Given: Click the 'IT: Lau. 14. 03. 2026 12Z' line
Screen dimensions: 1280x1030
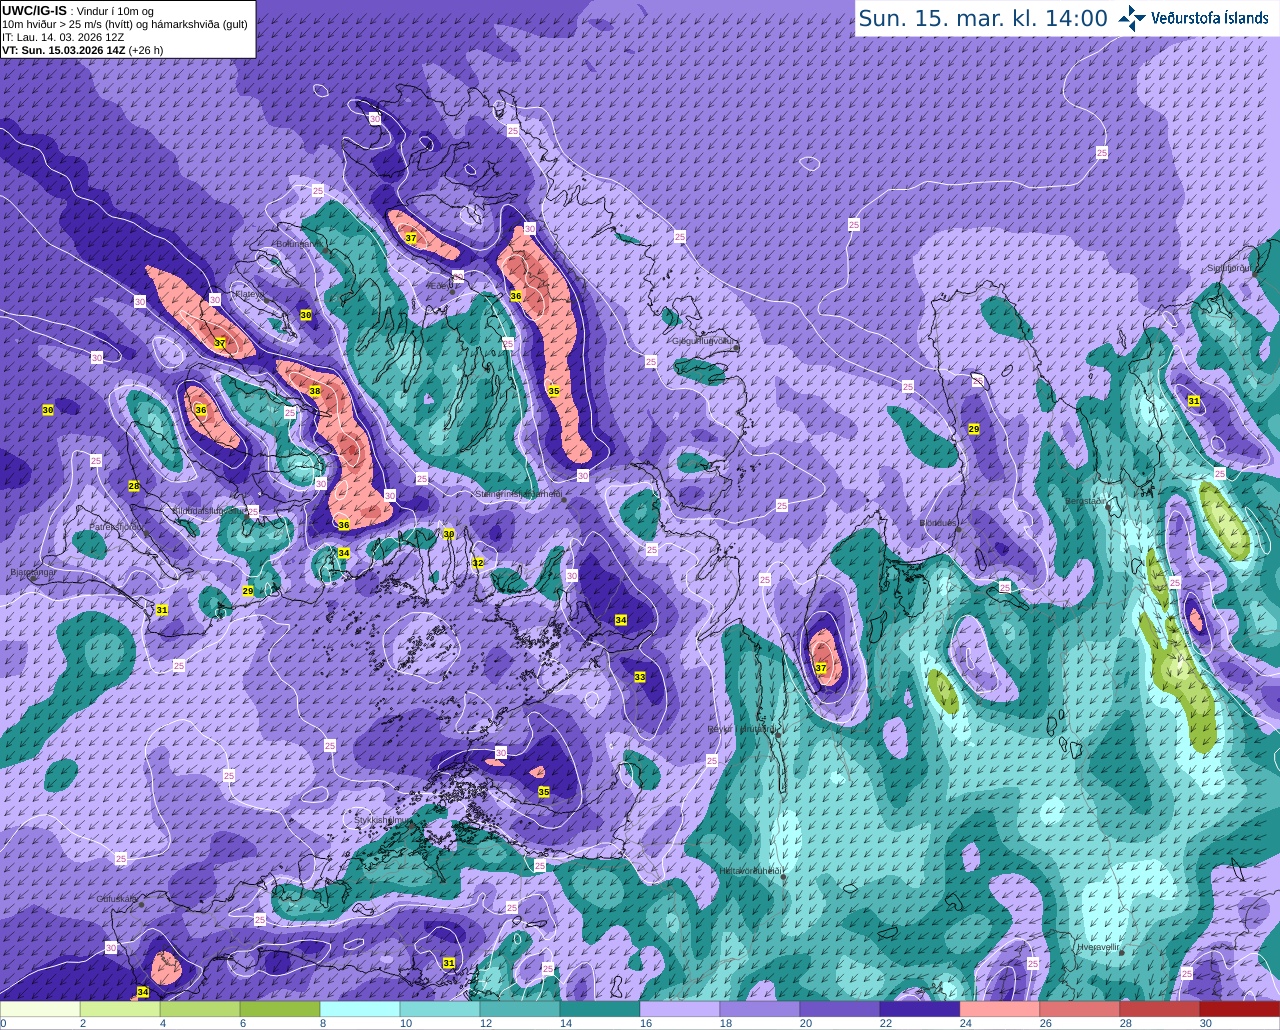Looking at the screenshot, I should (x=63, y=37).
